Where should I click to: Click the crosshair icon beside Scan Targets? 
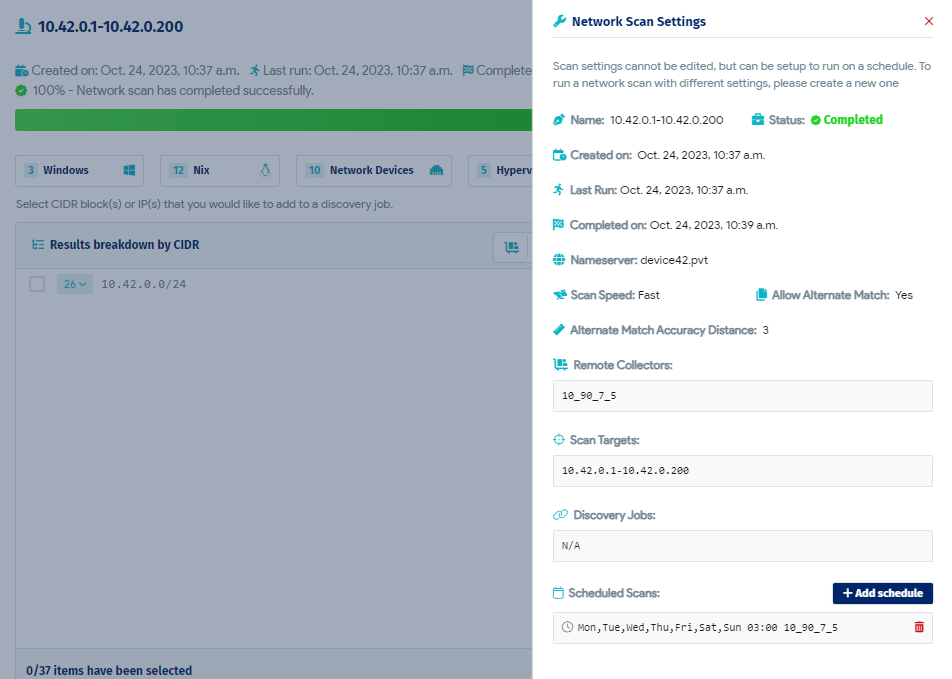click(559, 440)
